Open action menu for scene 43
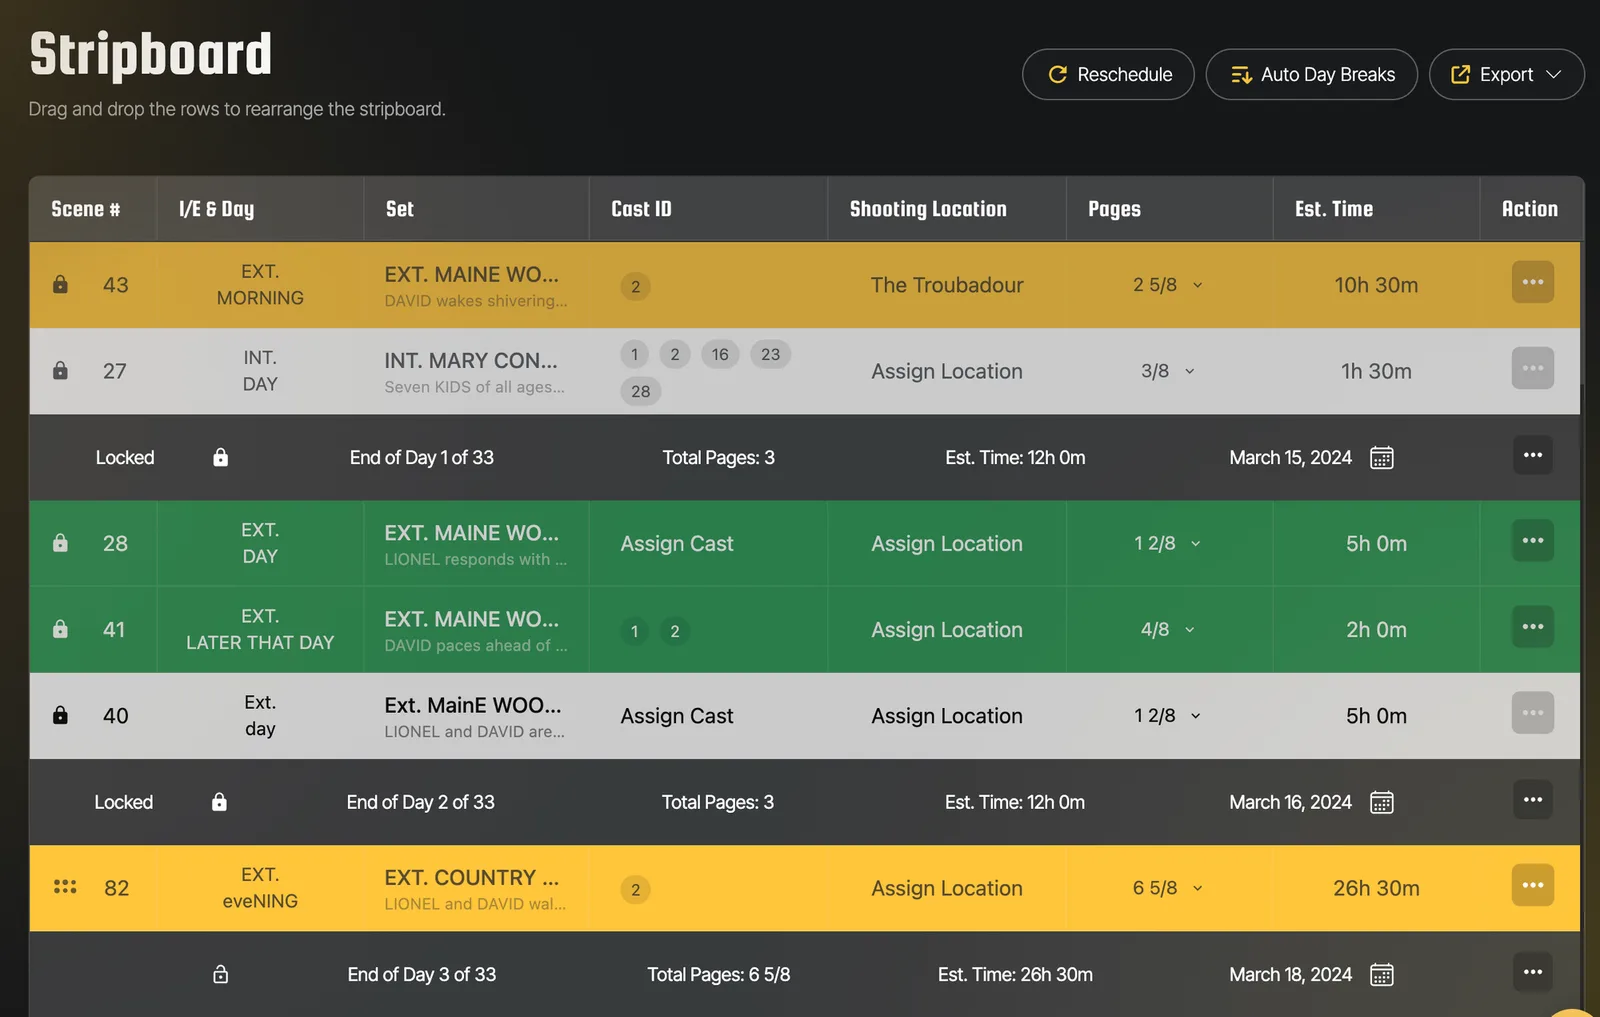 click(1532, 282)
